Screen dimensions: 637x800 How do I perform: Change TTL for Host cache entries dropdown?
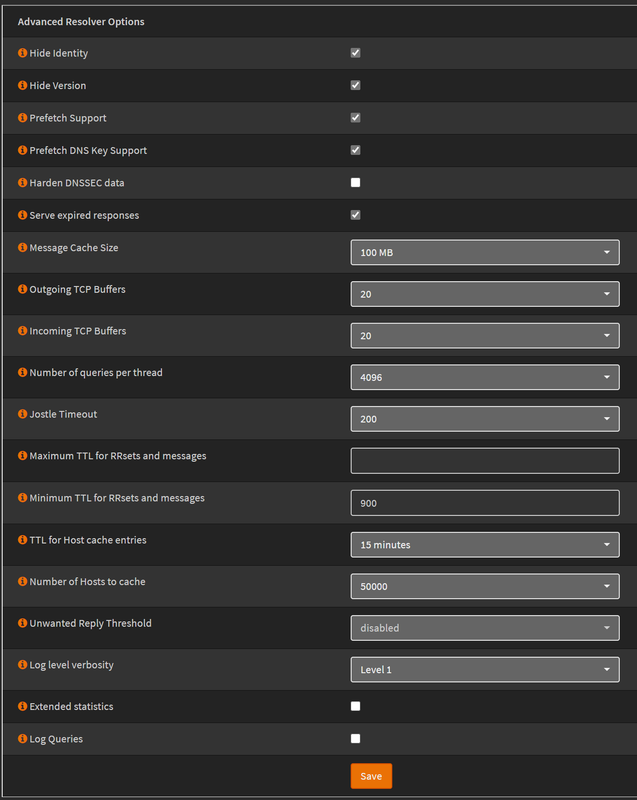tap(485, 544)
